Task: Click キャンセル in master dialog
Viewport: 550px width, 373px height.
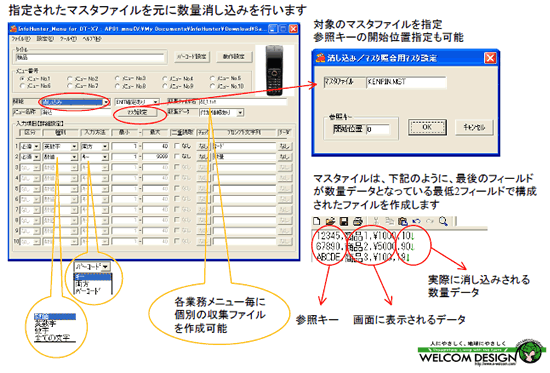Action: (x=474, y=127)
